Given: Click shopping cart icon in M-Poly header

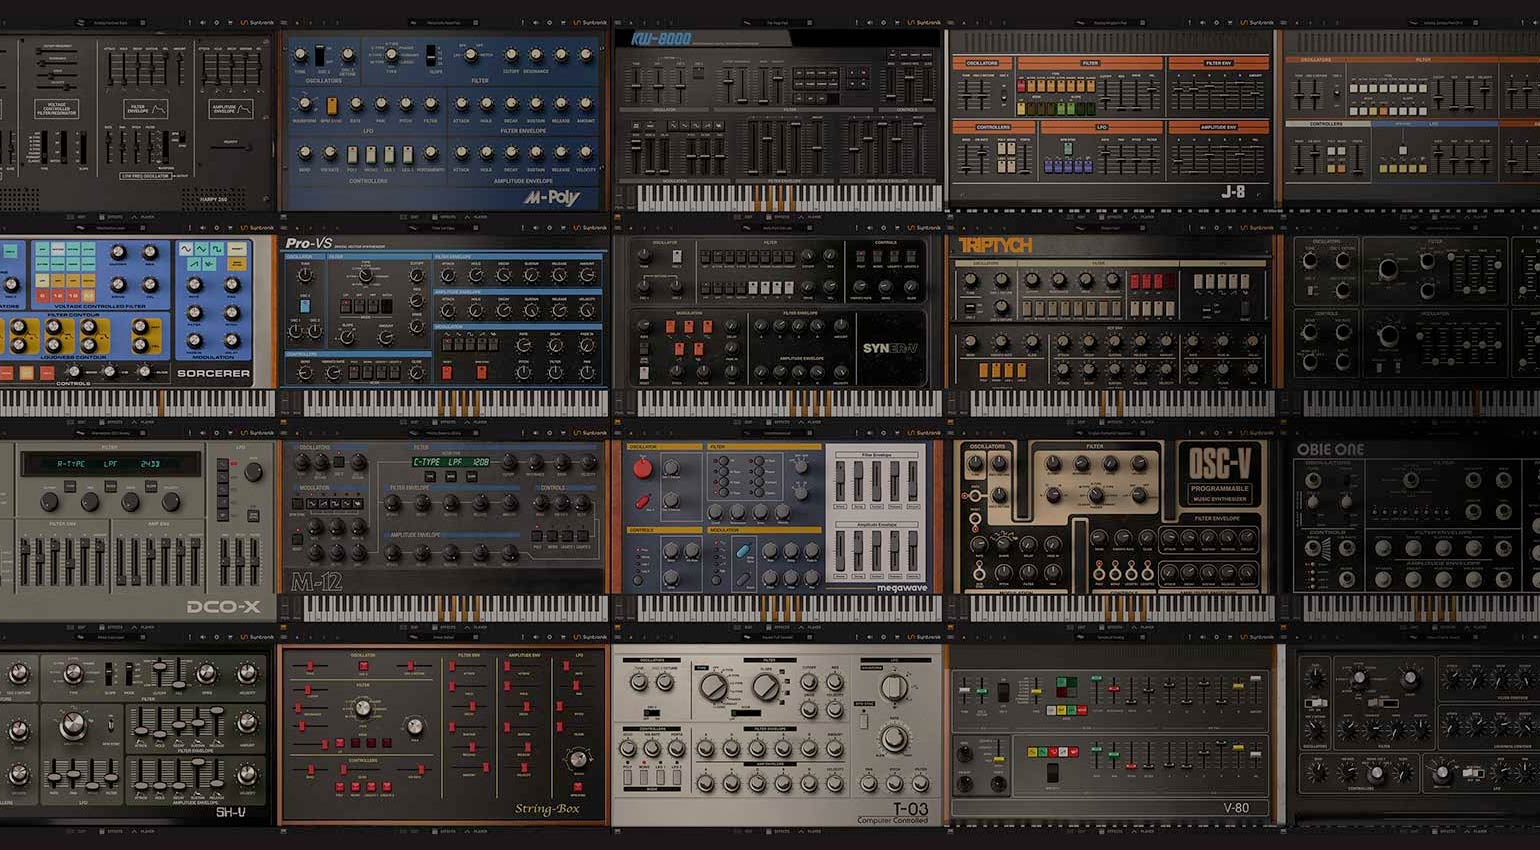Looking at the screenshot, I should click(x=563, y=22).
